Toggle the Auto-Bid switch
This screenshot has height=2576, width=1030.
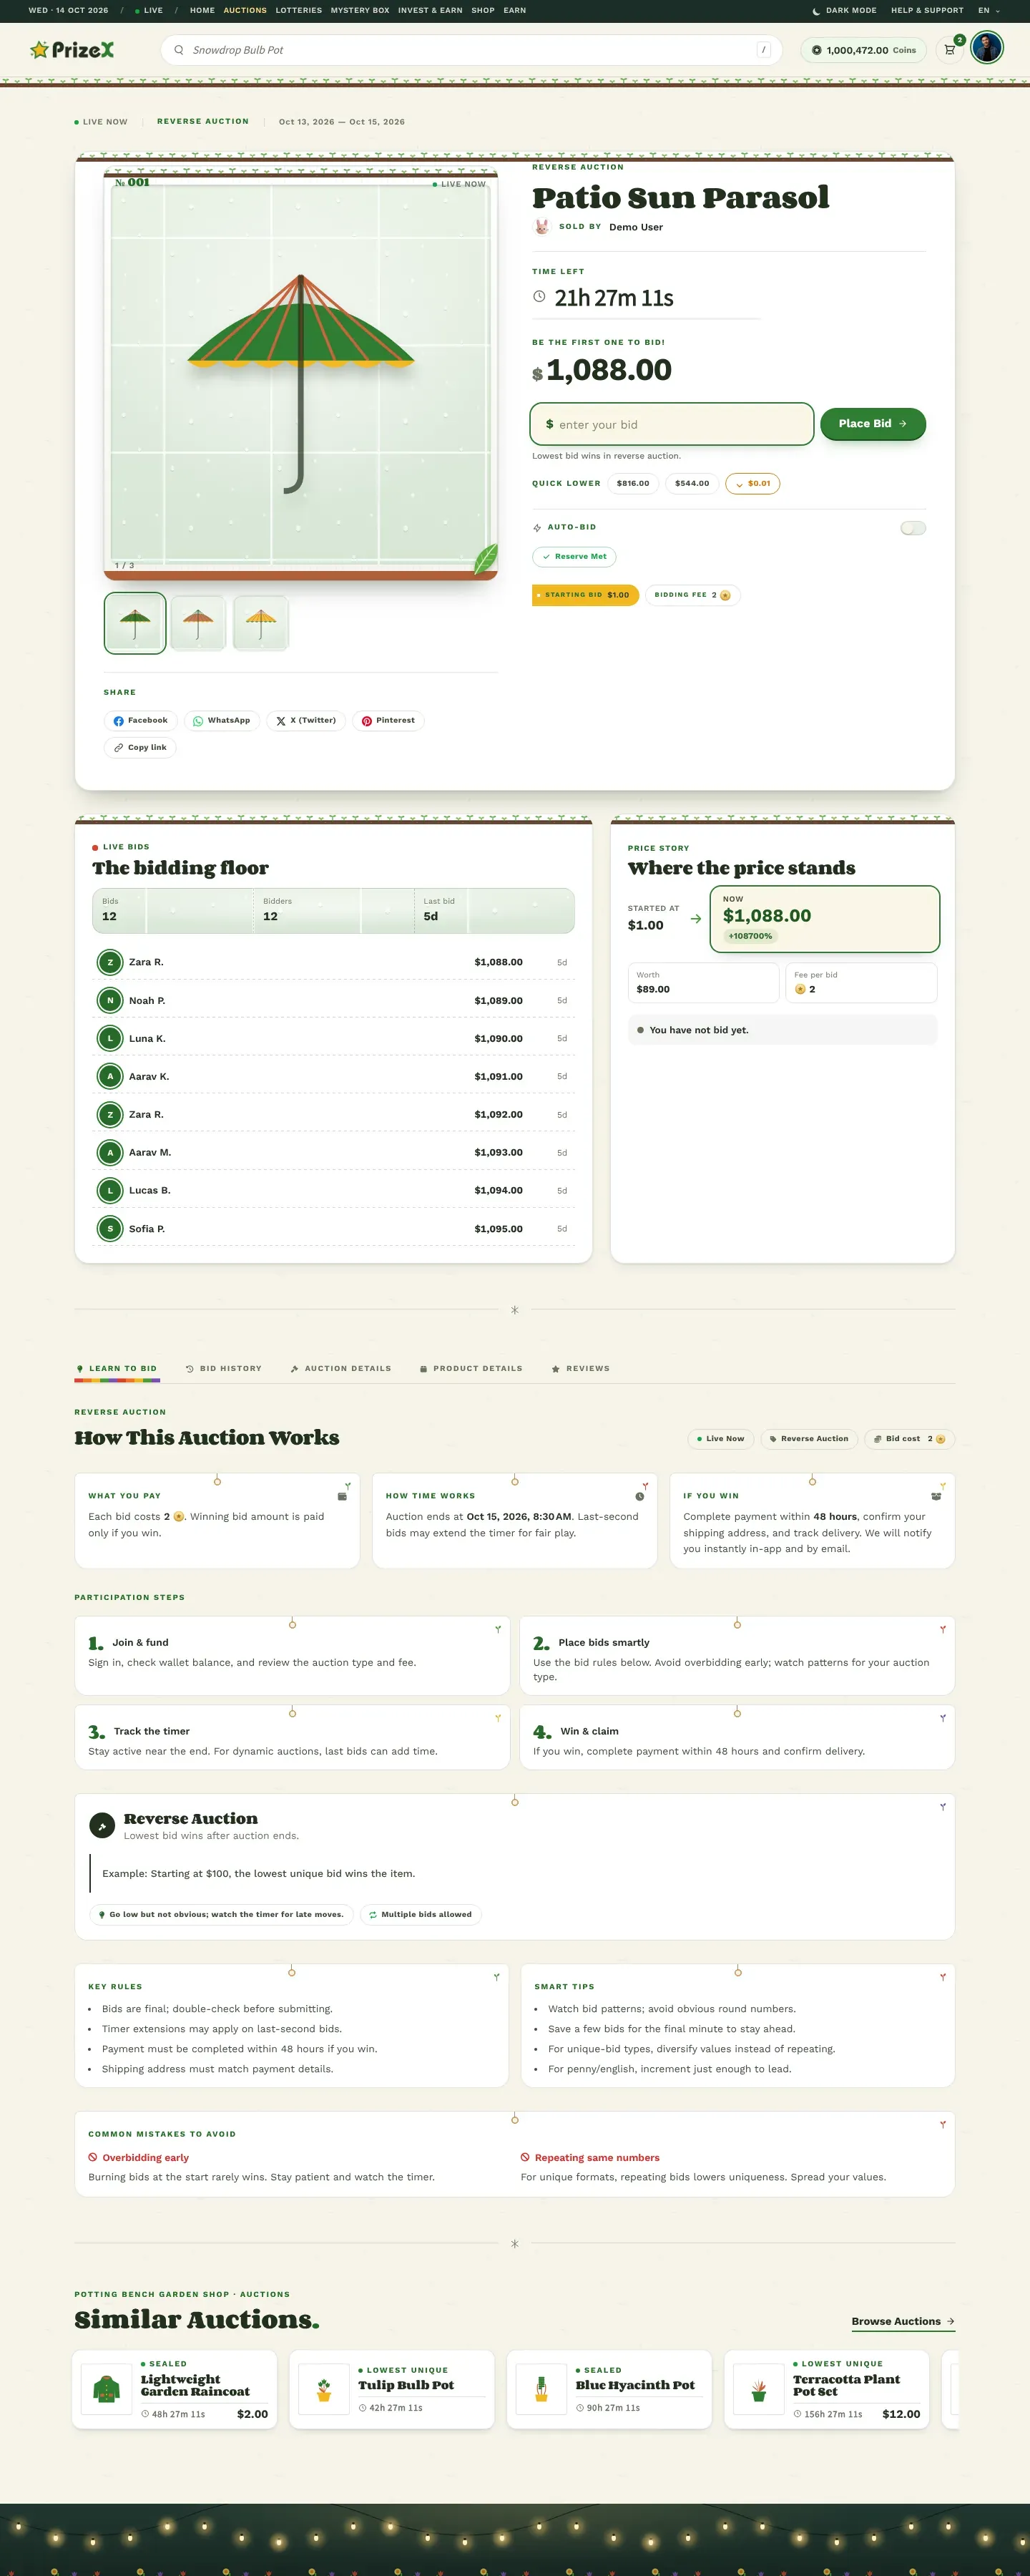tap(913, 528)
